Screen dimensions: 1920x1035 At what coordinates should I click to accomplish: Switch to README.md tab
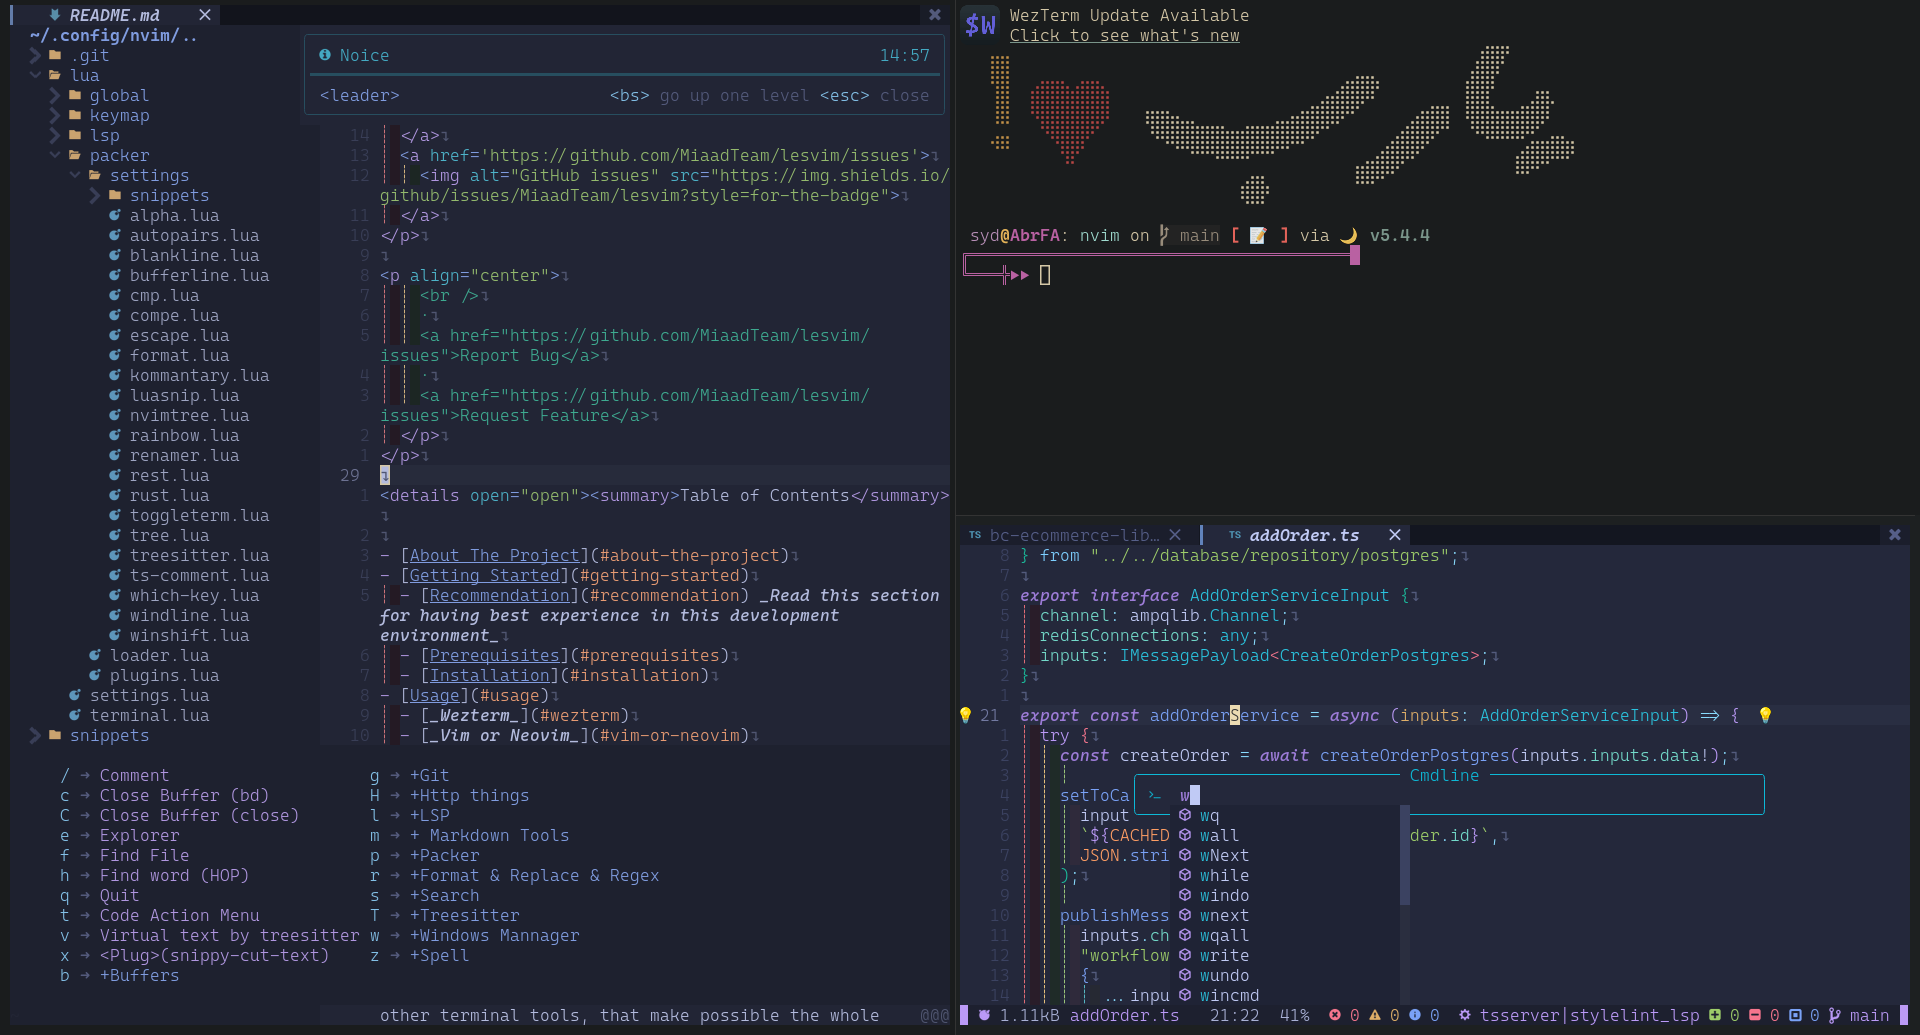click(114, 15)
